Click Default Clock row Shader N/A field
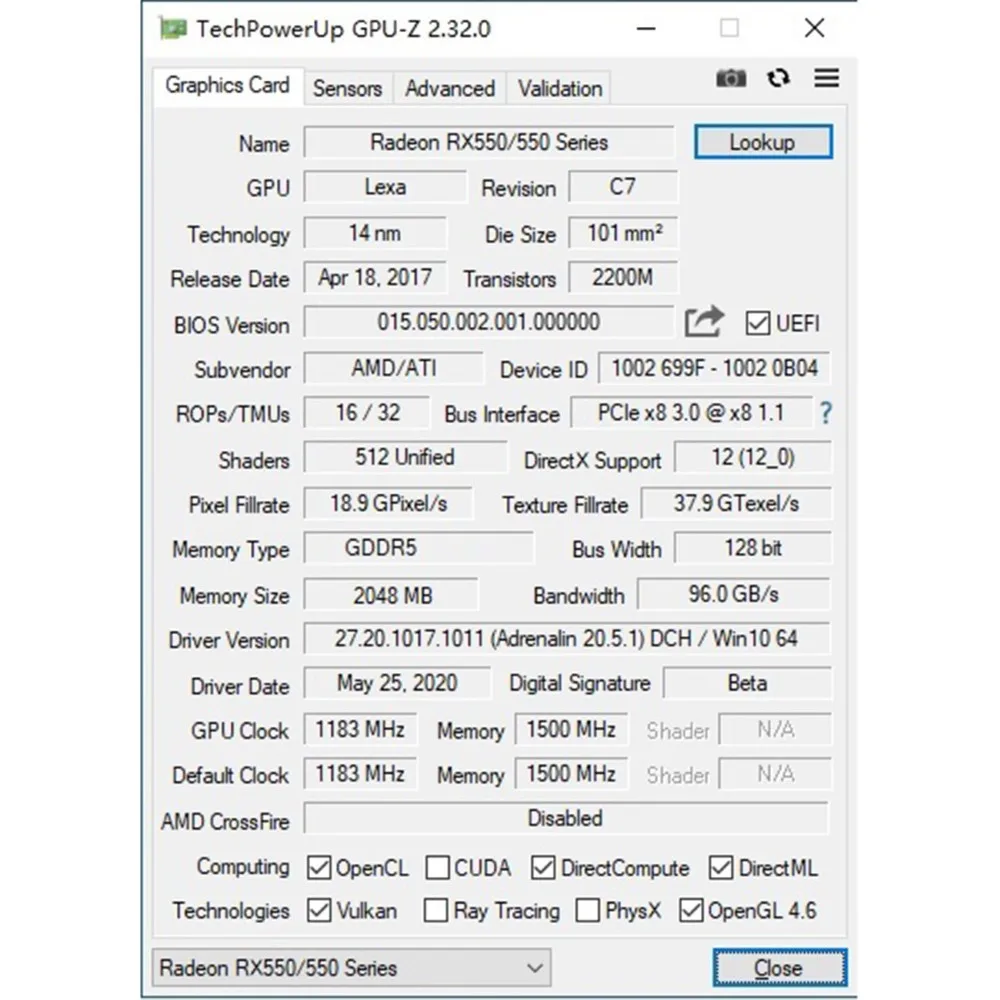Screen dimensions: 1000x1000 tap(775, 774)
